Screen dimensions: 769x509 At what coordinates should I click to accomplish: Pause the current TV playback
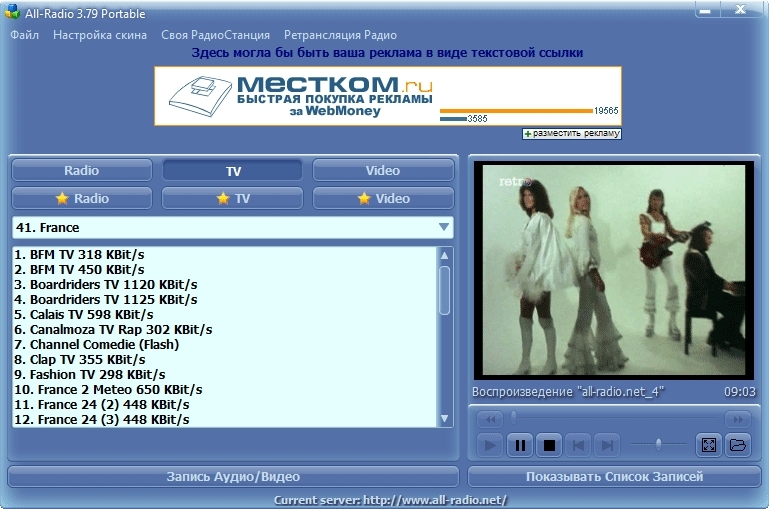520,444
